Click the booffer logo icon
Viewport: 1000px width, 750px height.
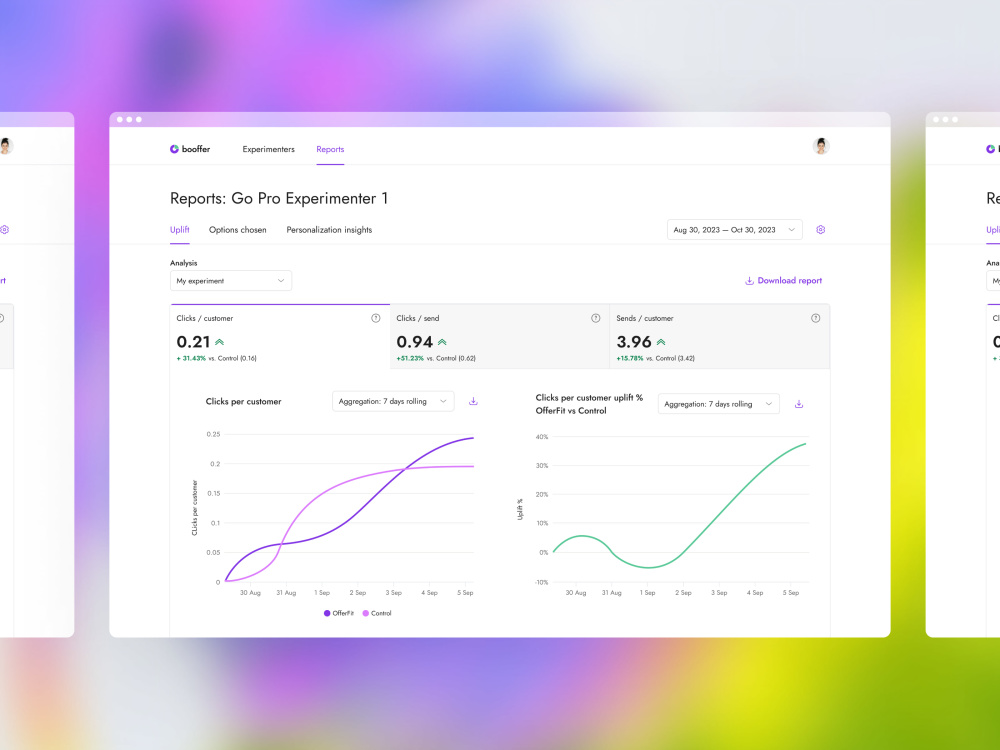(174, 149)
